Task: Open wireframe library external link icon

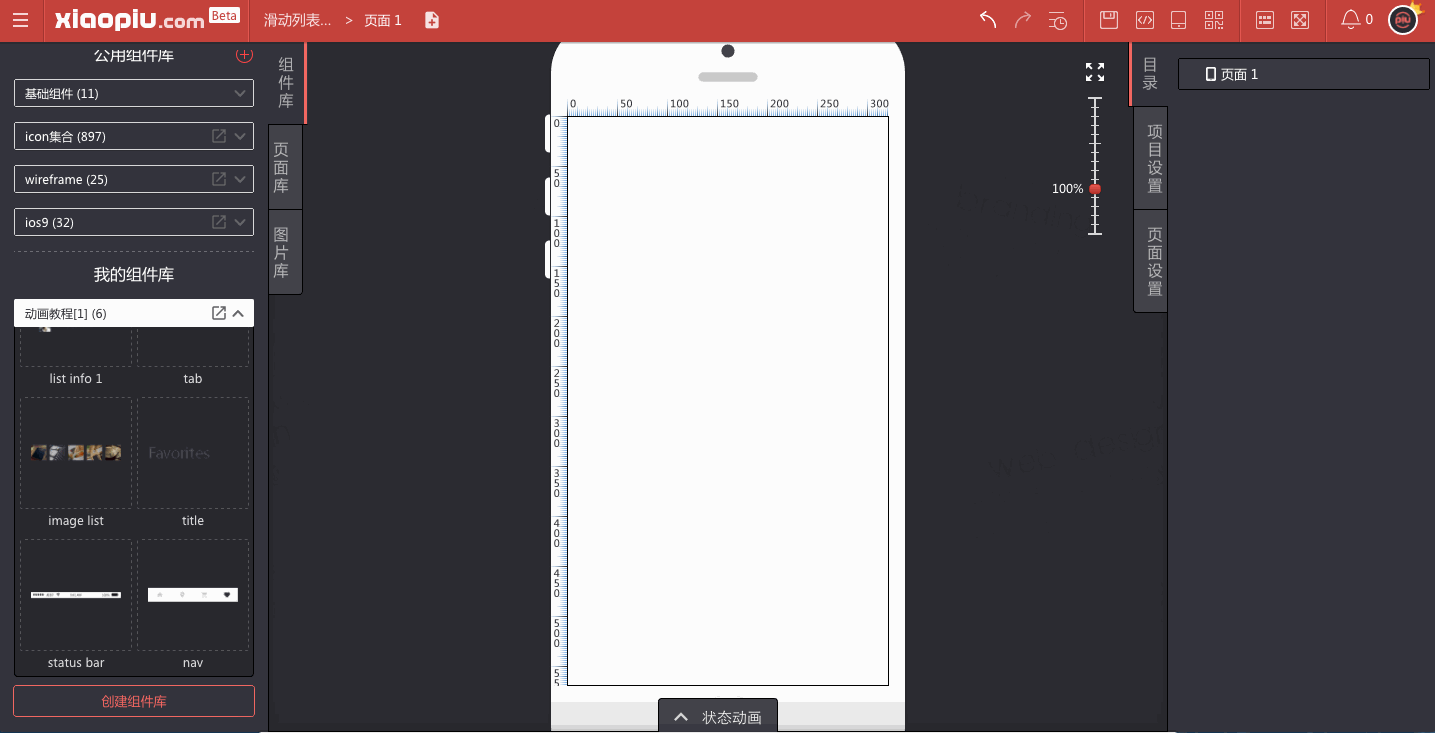Action: point(218,179)
